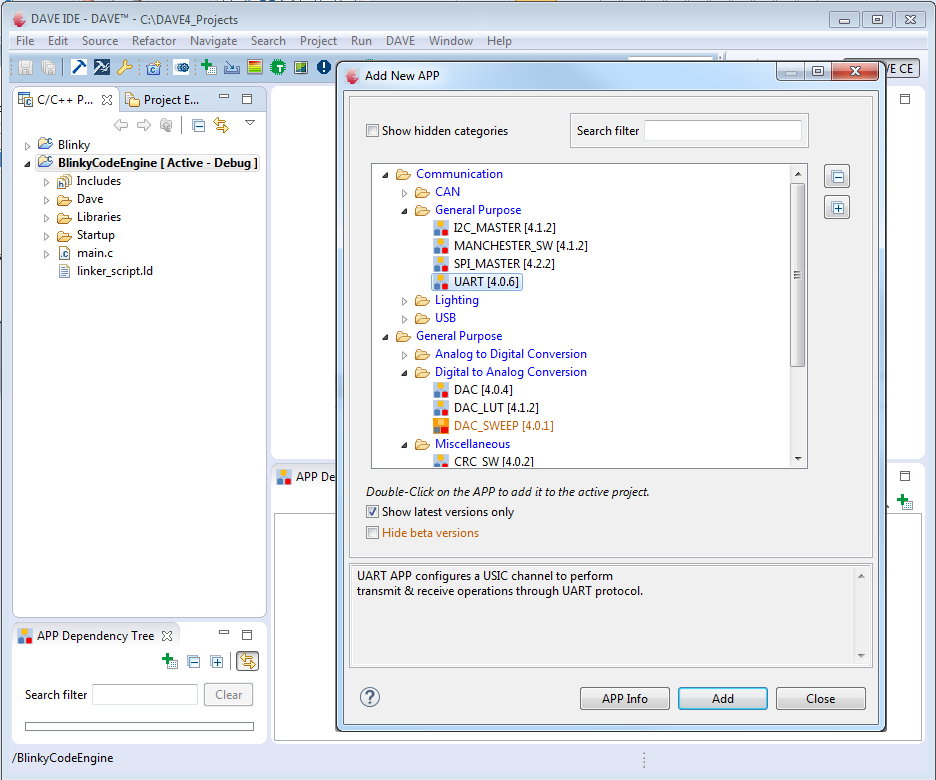Expand the USB folder
Viewport: 936px width, 780px height.
[x=404, y=319]
